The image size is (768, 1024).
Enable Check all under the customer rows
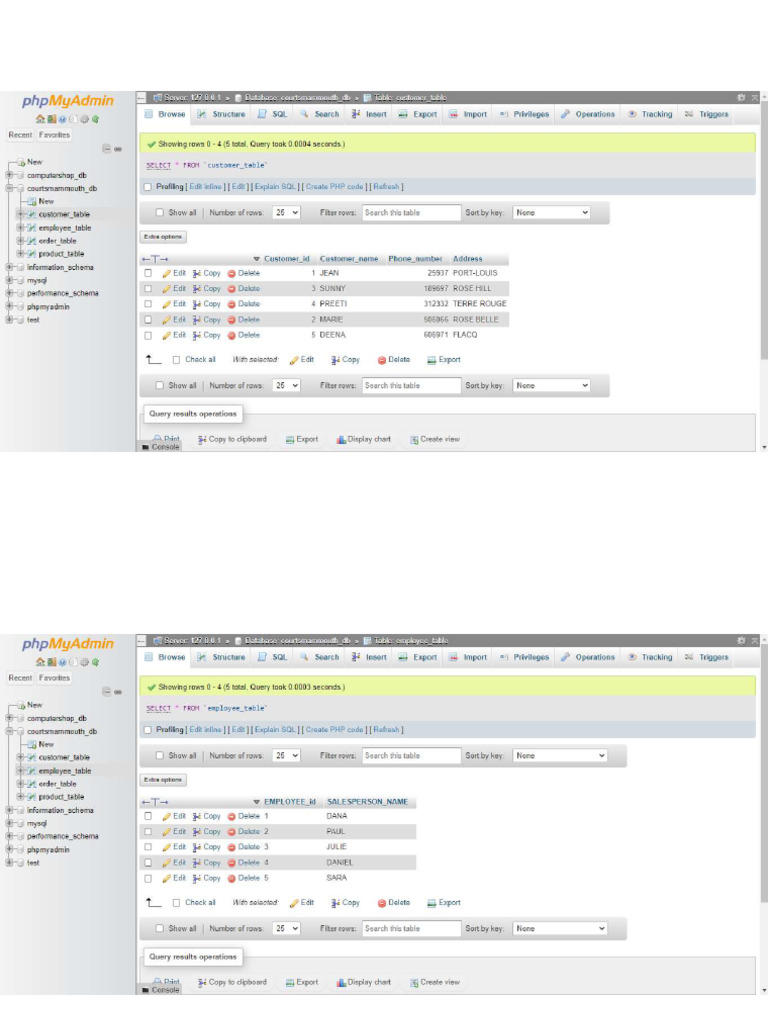[x=176, y=360]
